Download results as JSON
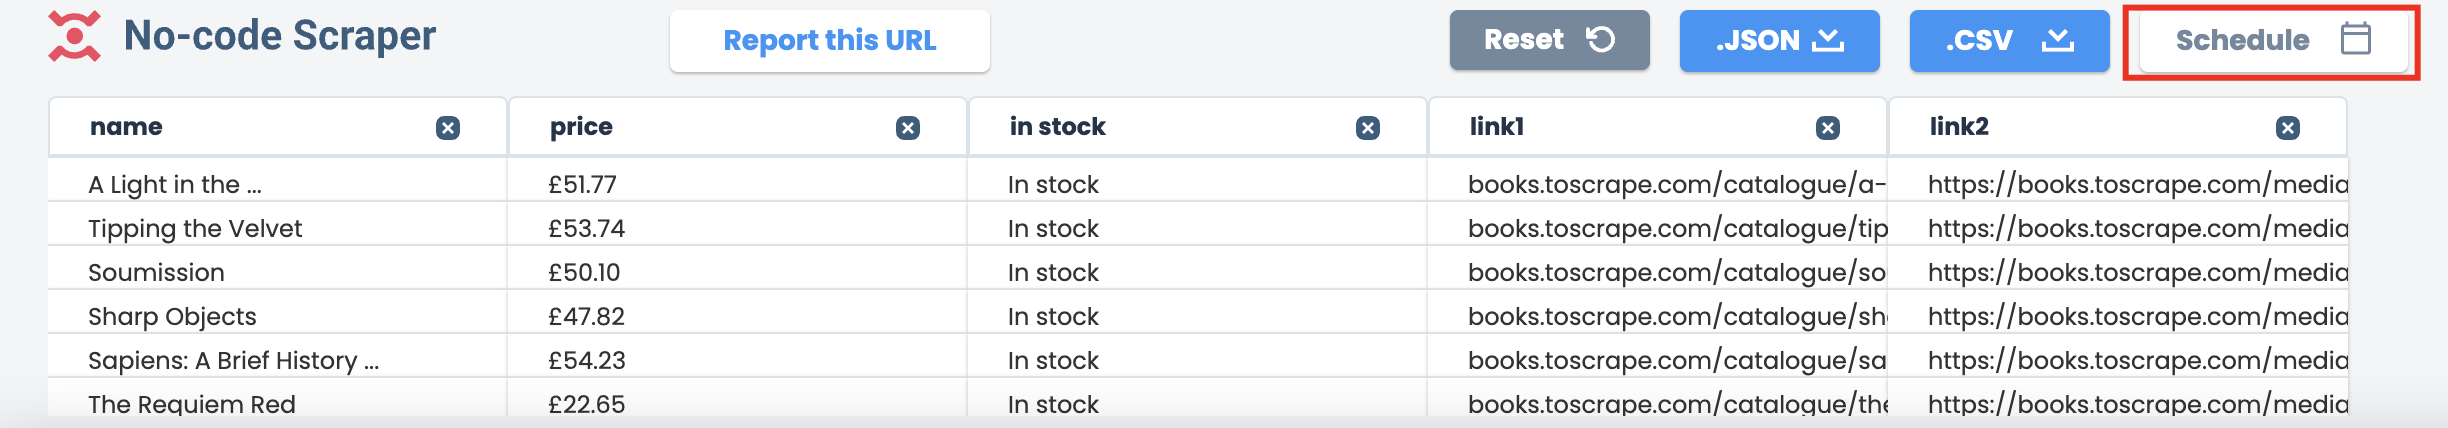 1779,40
